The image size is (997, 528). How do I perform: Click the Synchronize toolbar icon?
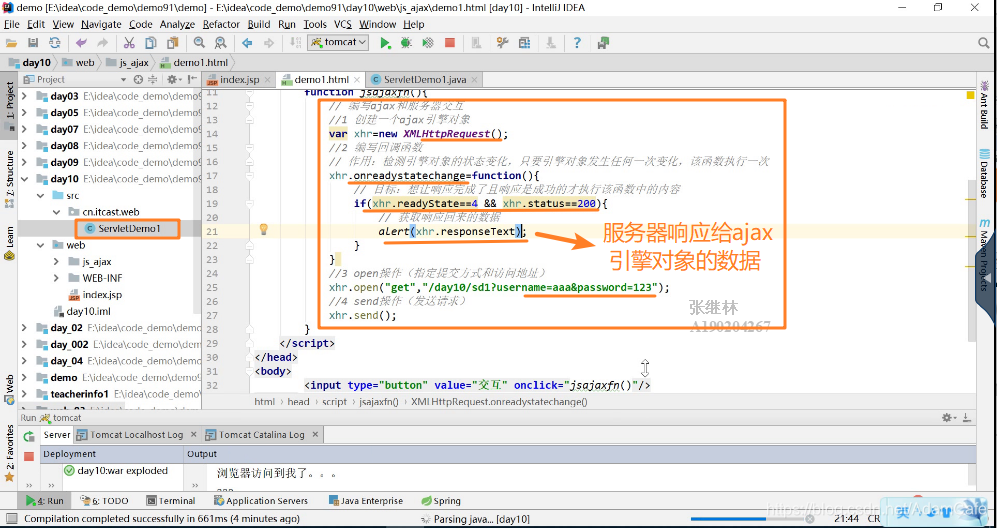coord(55,43)
